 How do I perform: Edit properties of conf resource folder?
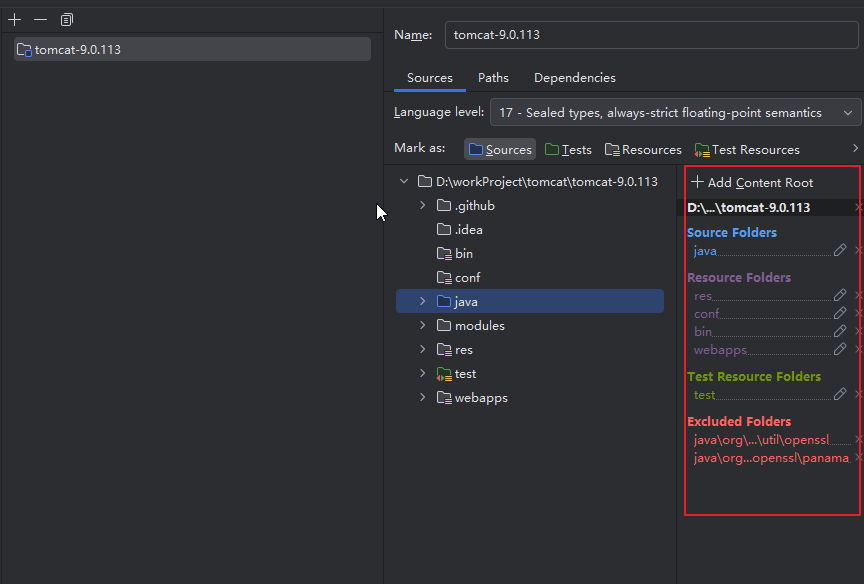tap(840, 313)
